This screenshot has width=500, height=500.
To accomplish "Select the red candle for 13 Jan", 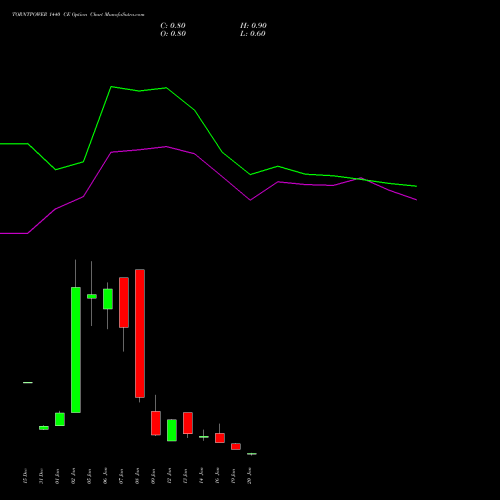I will [x=188, y=423].
